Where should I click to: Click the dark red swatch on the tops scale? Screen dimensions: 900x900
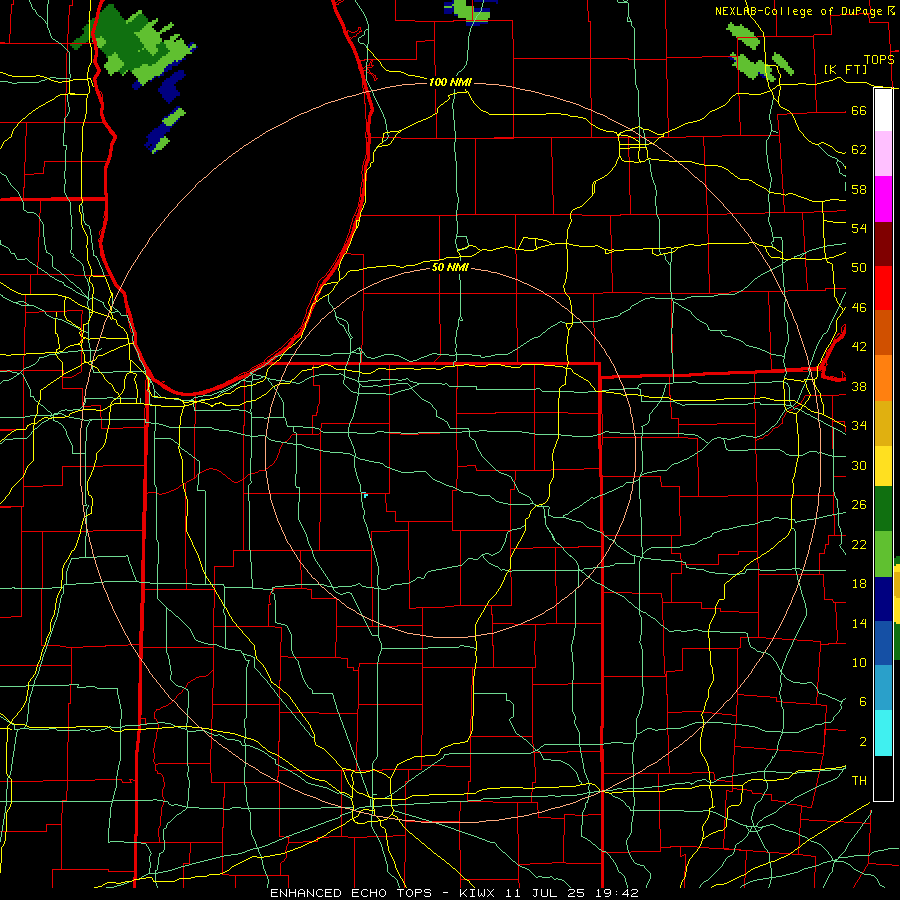coord(883,244)
